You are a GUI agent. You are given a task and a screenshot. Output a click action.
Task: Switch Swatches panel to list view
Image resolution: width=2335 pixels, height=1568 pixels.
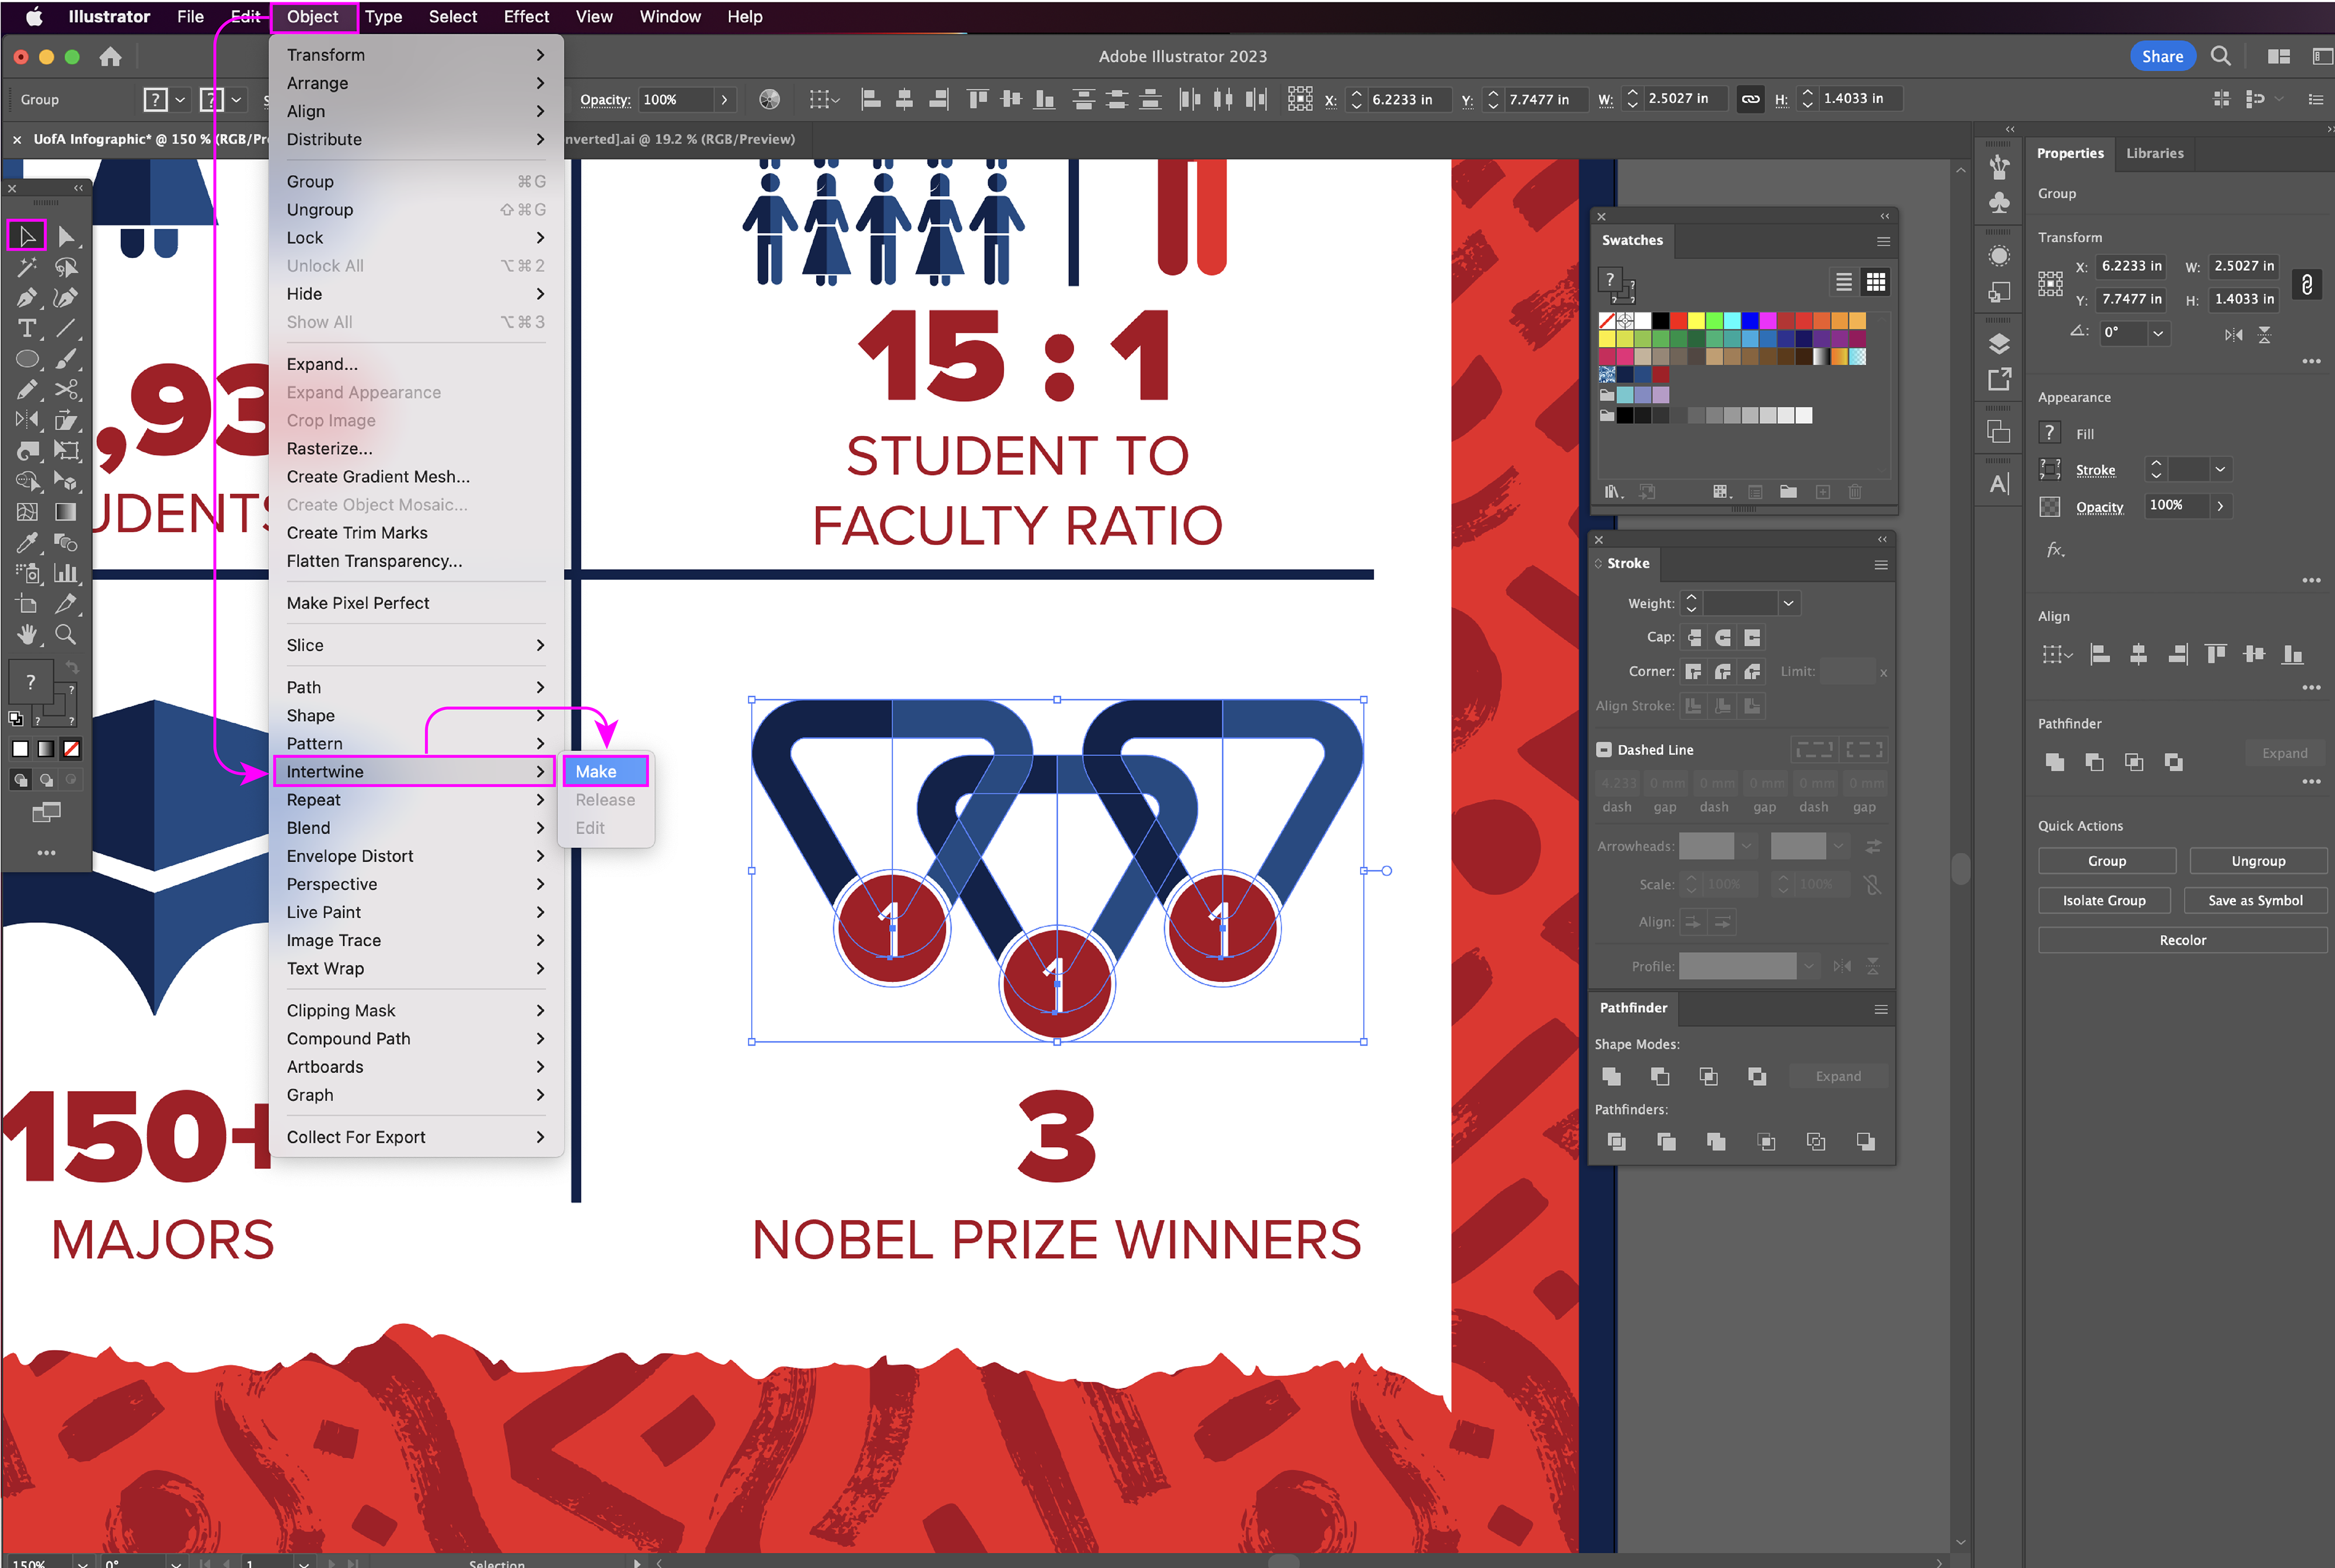1843,283
